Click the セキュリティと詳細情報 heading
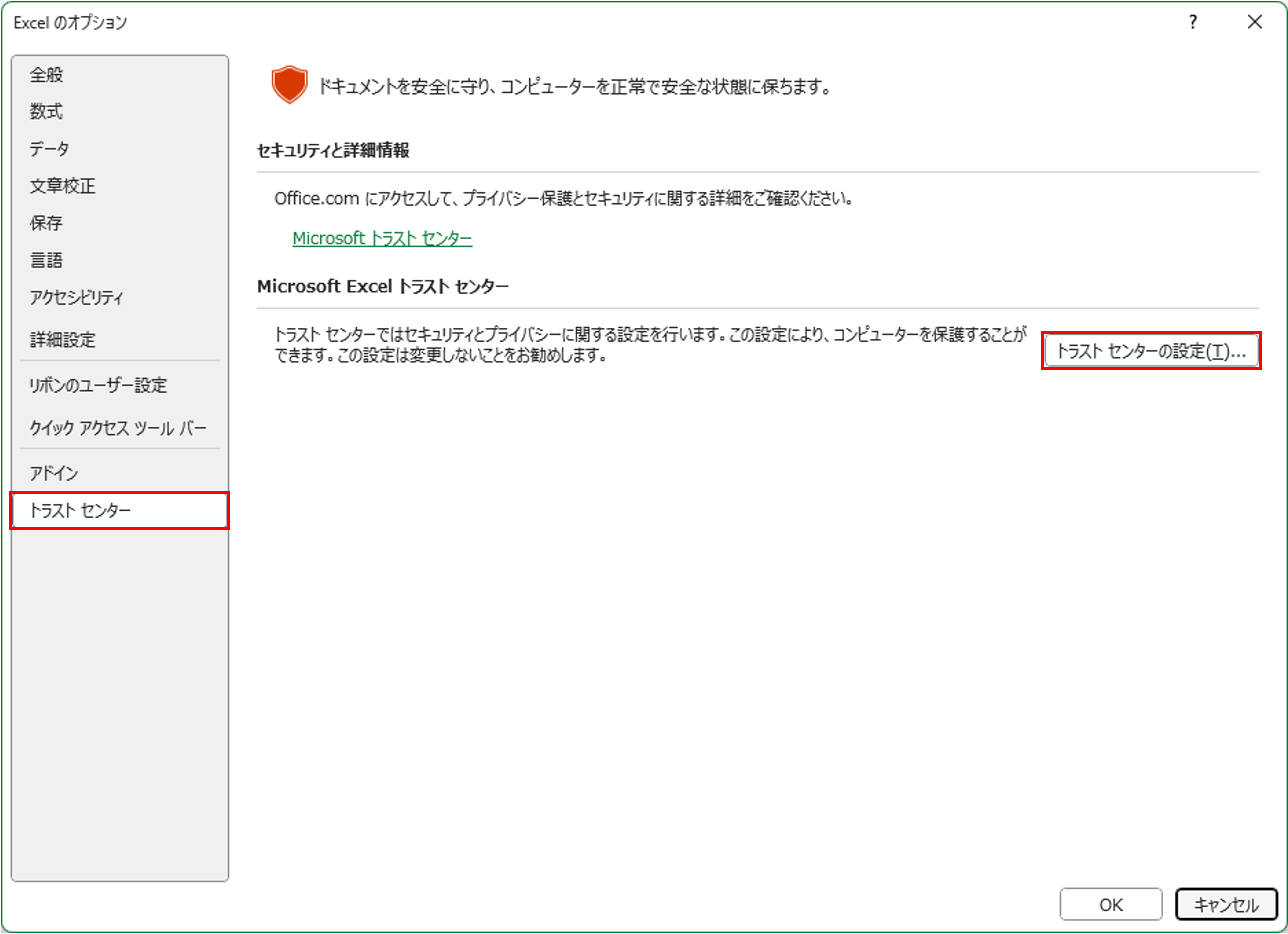This screenshot has width=1288, height=934. pyautogui.click(x=334, y=150)
